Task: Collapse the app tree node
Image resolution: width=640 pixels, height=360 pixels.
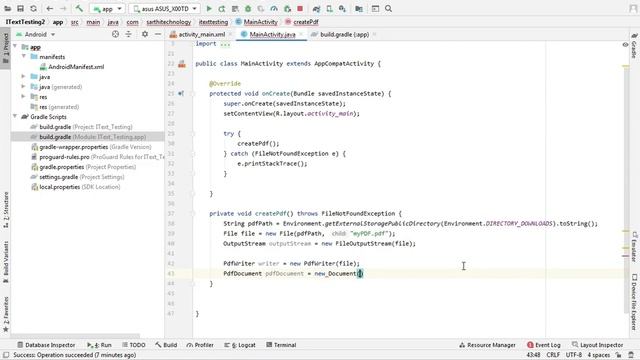Action: pos(16,47)
